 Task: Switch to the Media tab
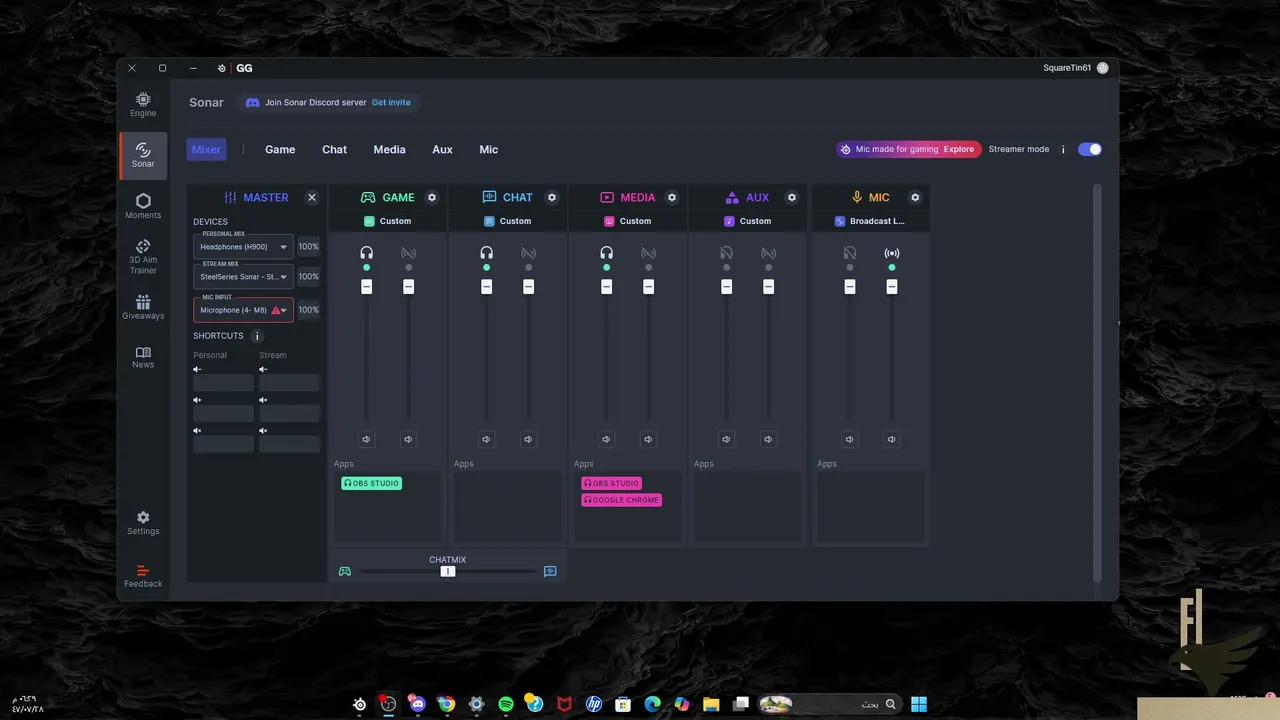pyautogui.click(x=389, y=150)
